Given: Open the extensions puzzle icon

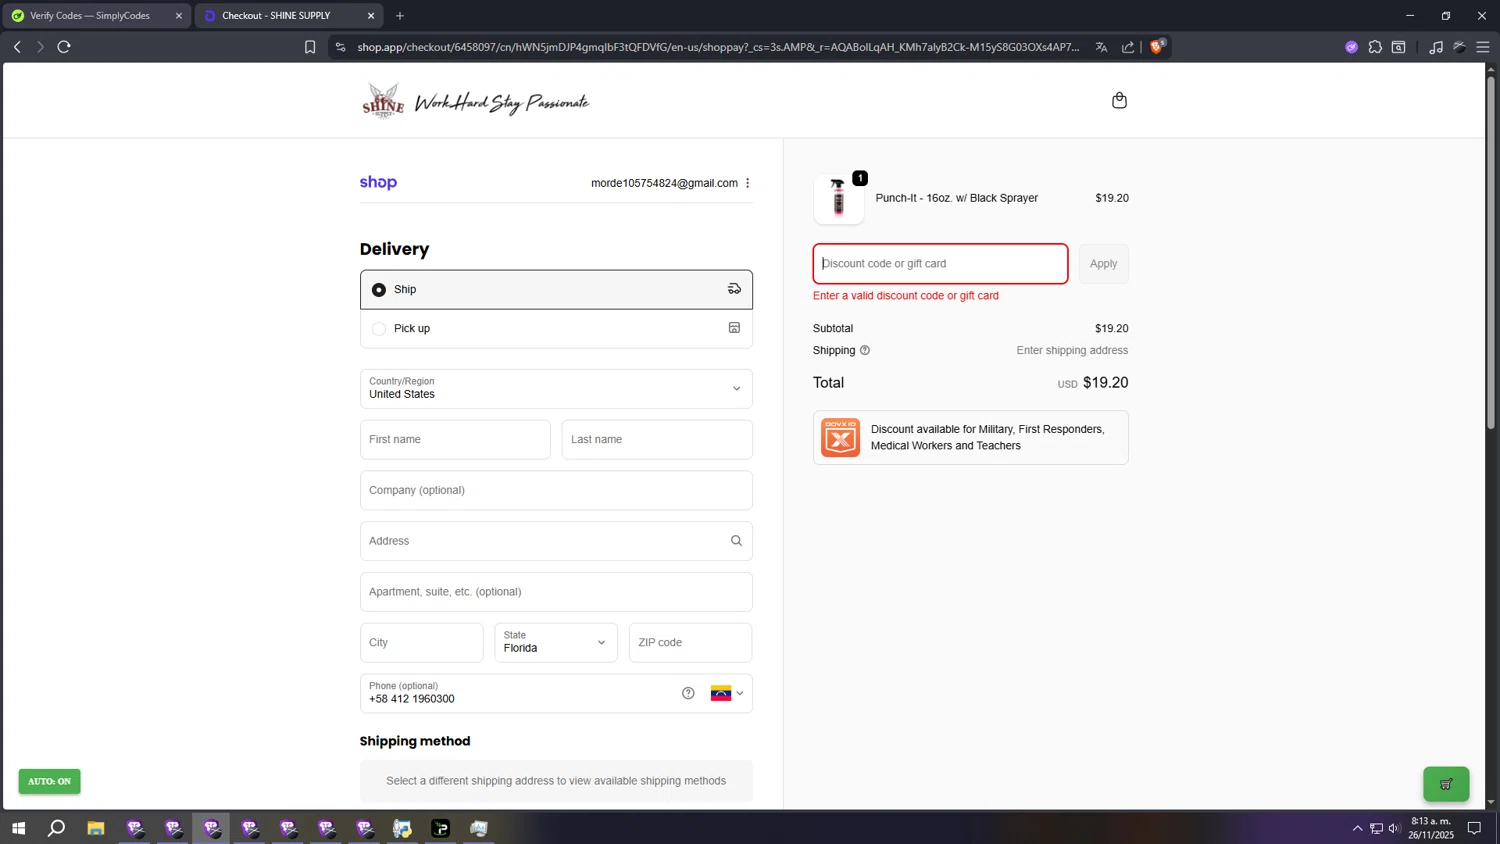Looking at the screenshot, I should pos(1375,47).
